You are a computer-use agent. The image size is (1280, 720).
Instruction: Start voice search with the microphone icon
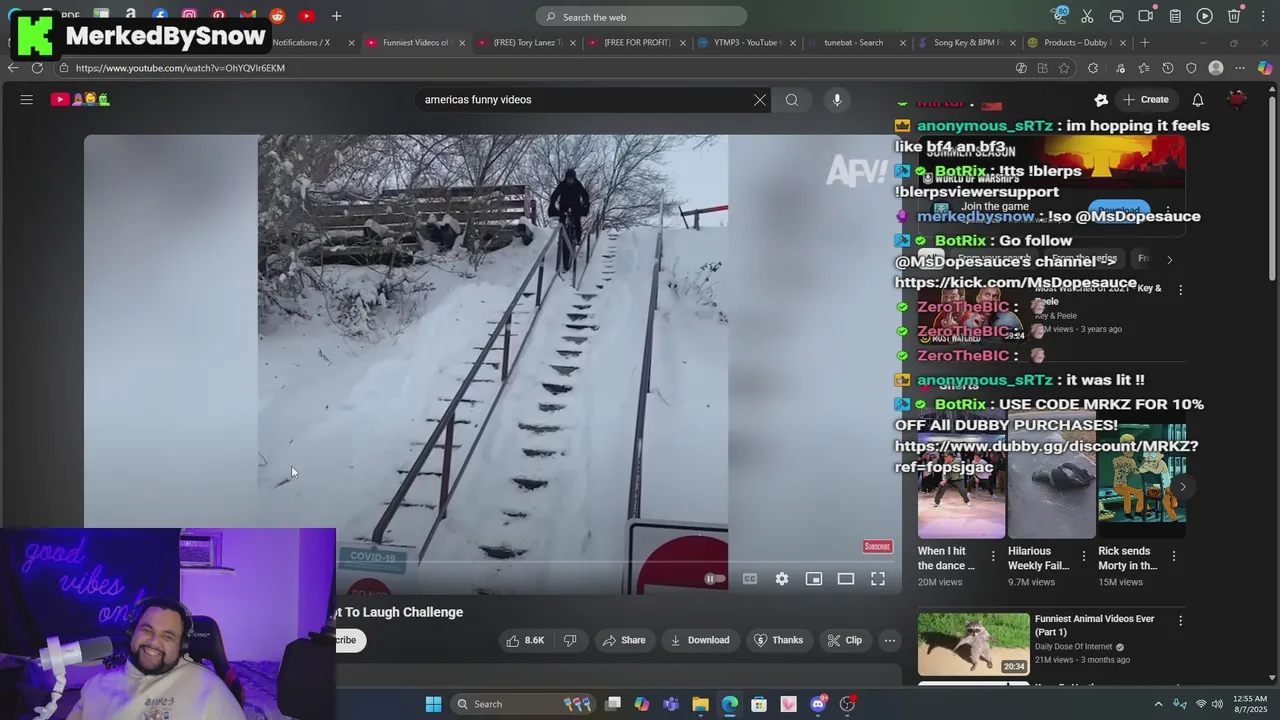(837, 100)
